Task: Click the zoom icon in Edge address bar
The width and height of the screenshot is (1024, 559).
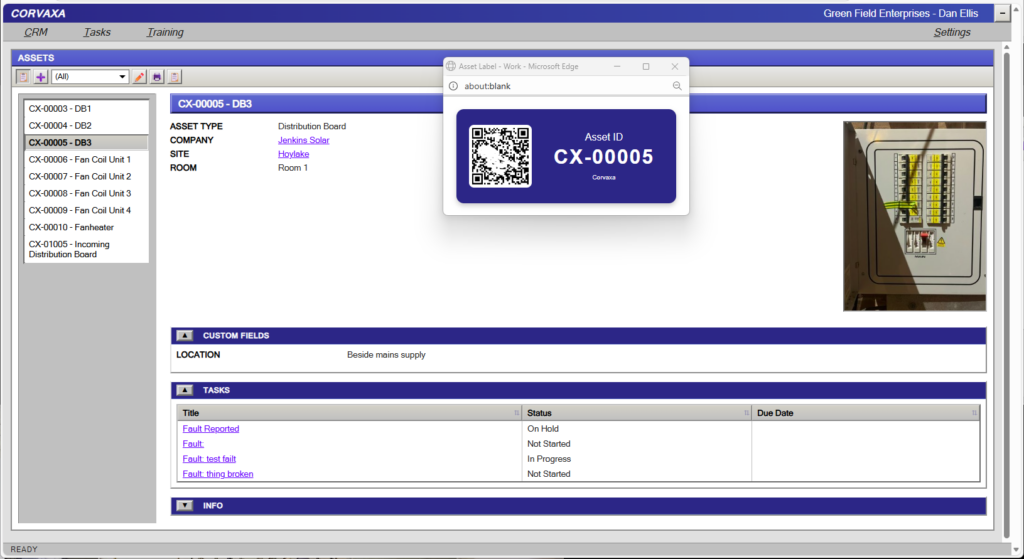Action: 677,86
